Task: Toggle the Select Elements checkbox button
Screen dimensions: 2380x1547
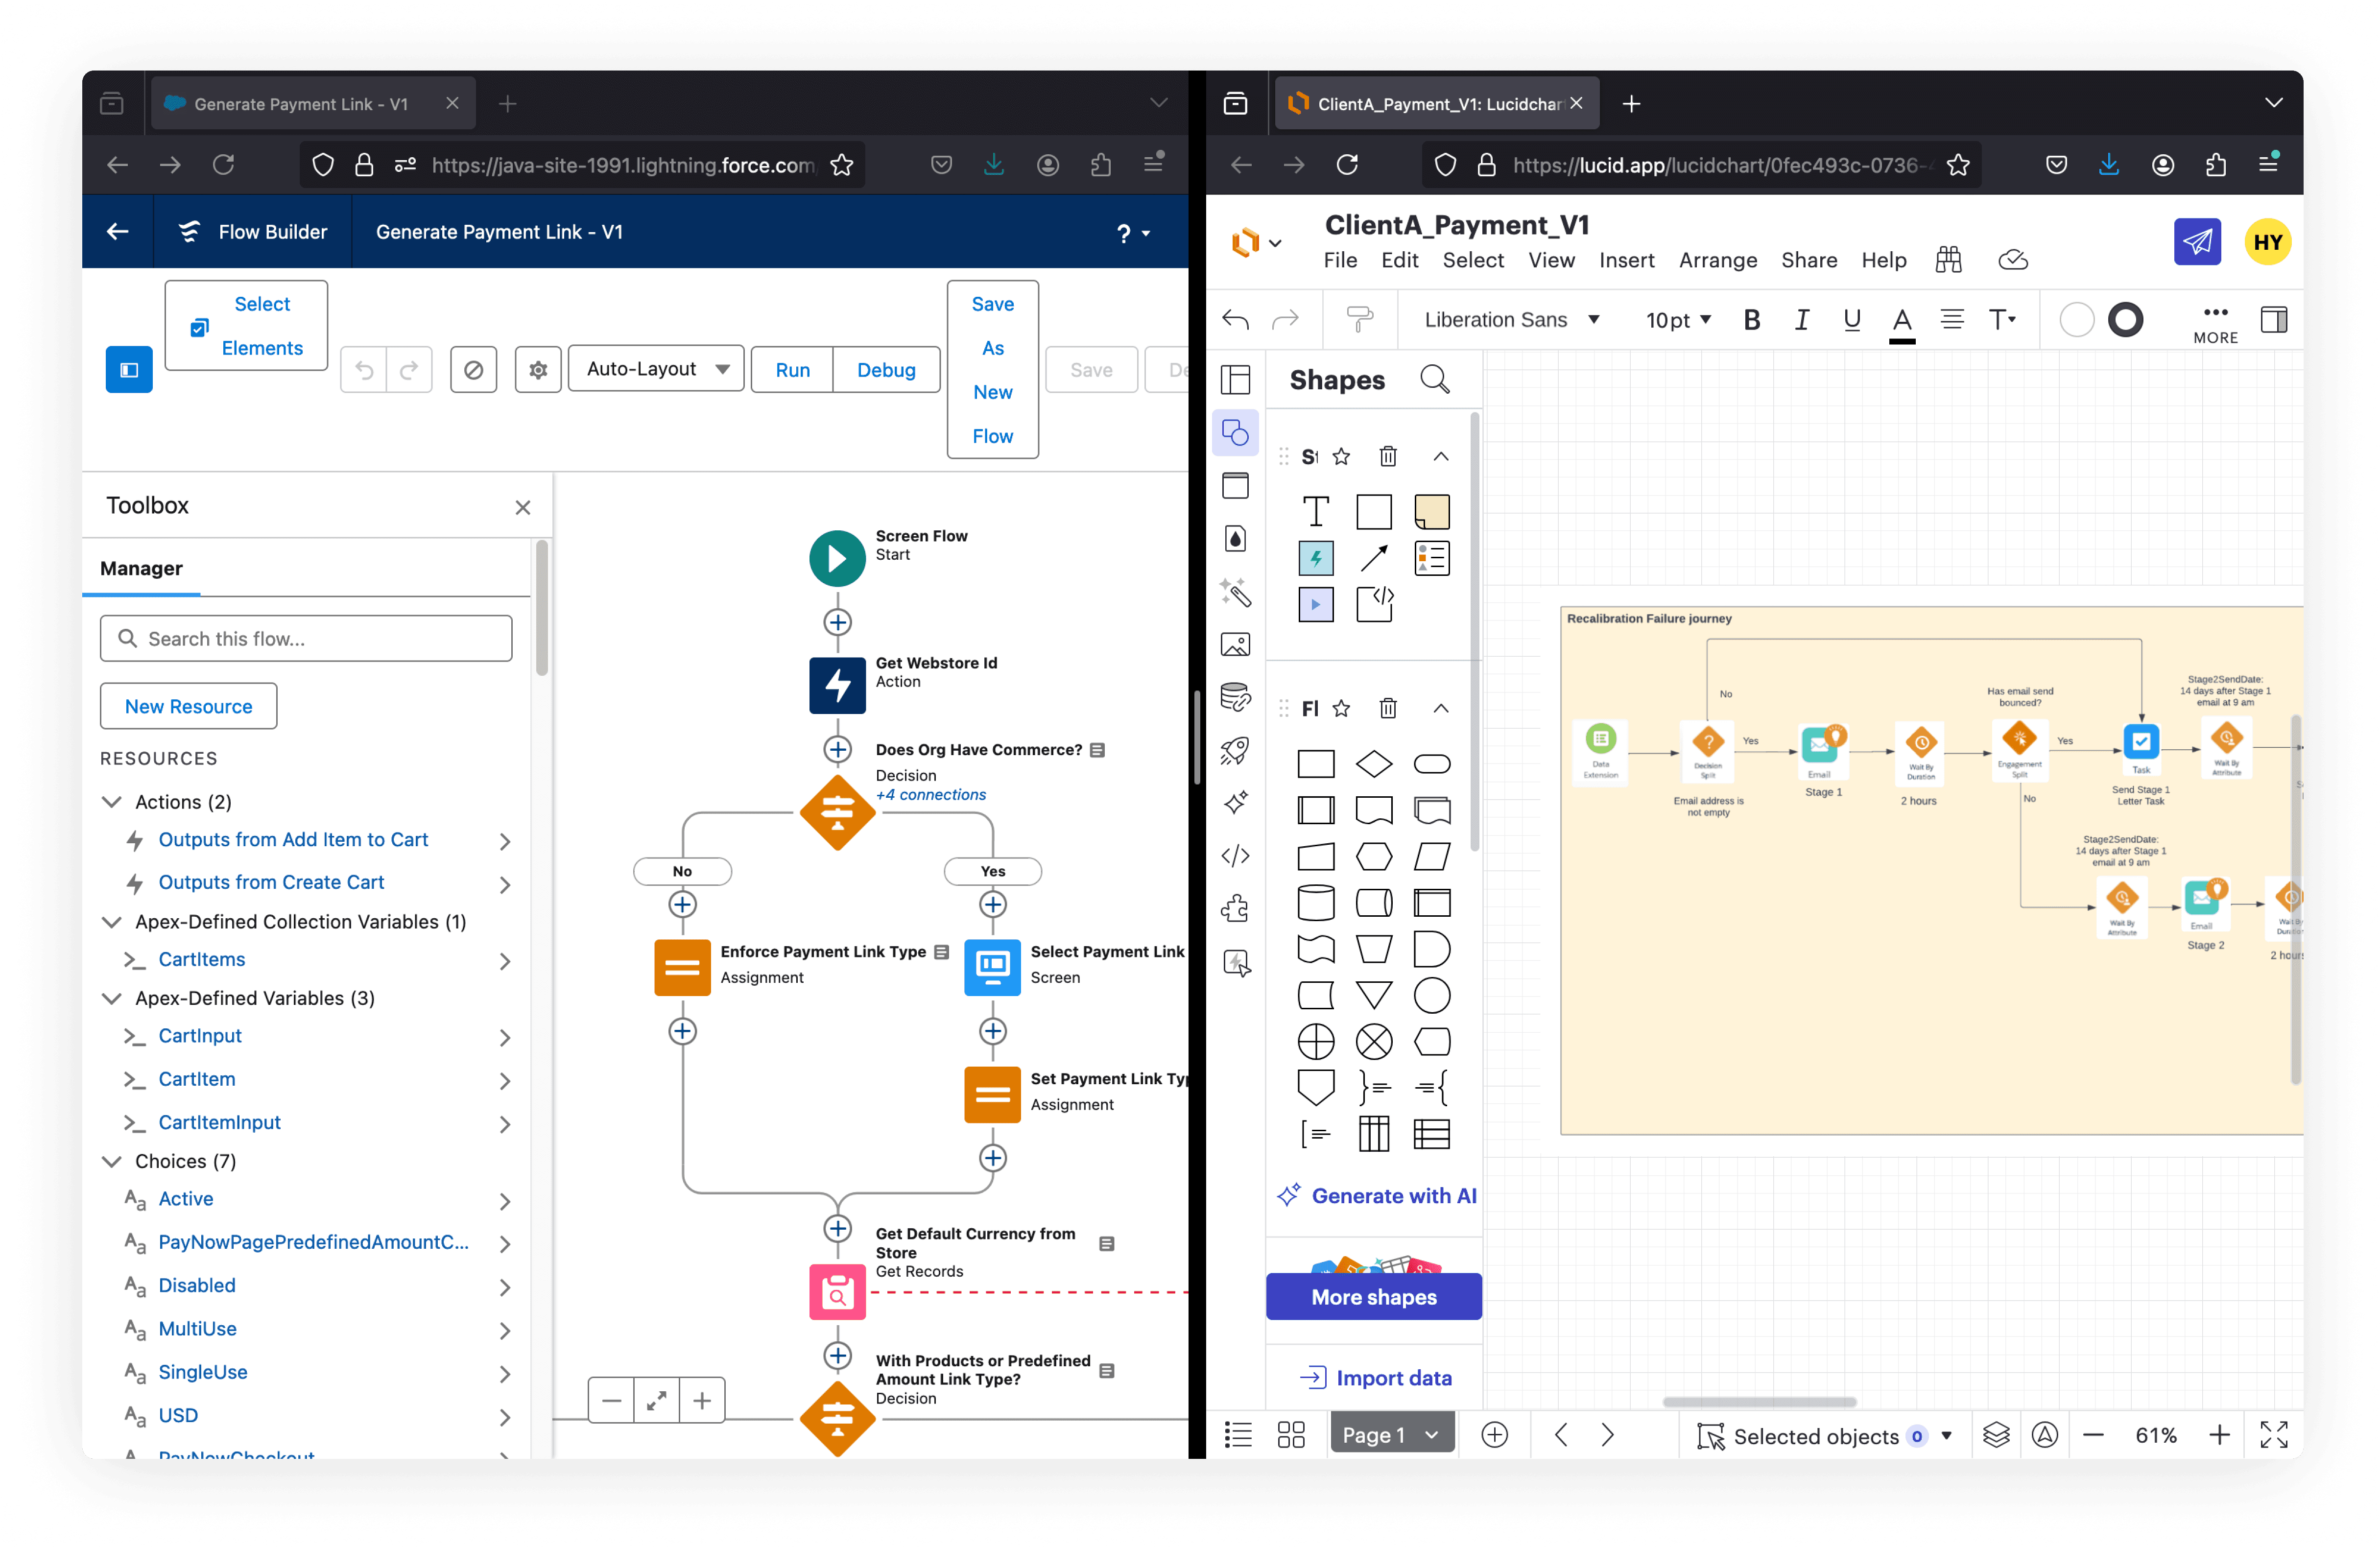Action: [246, 326]
